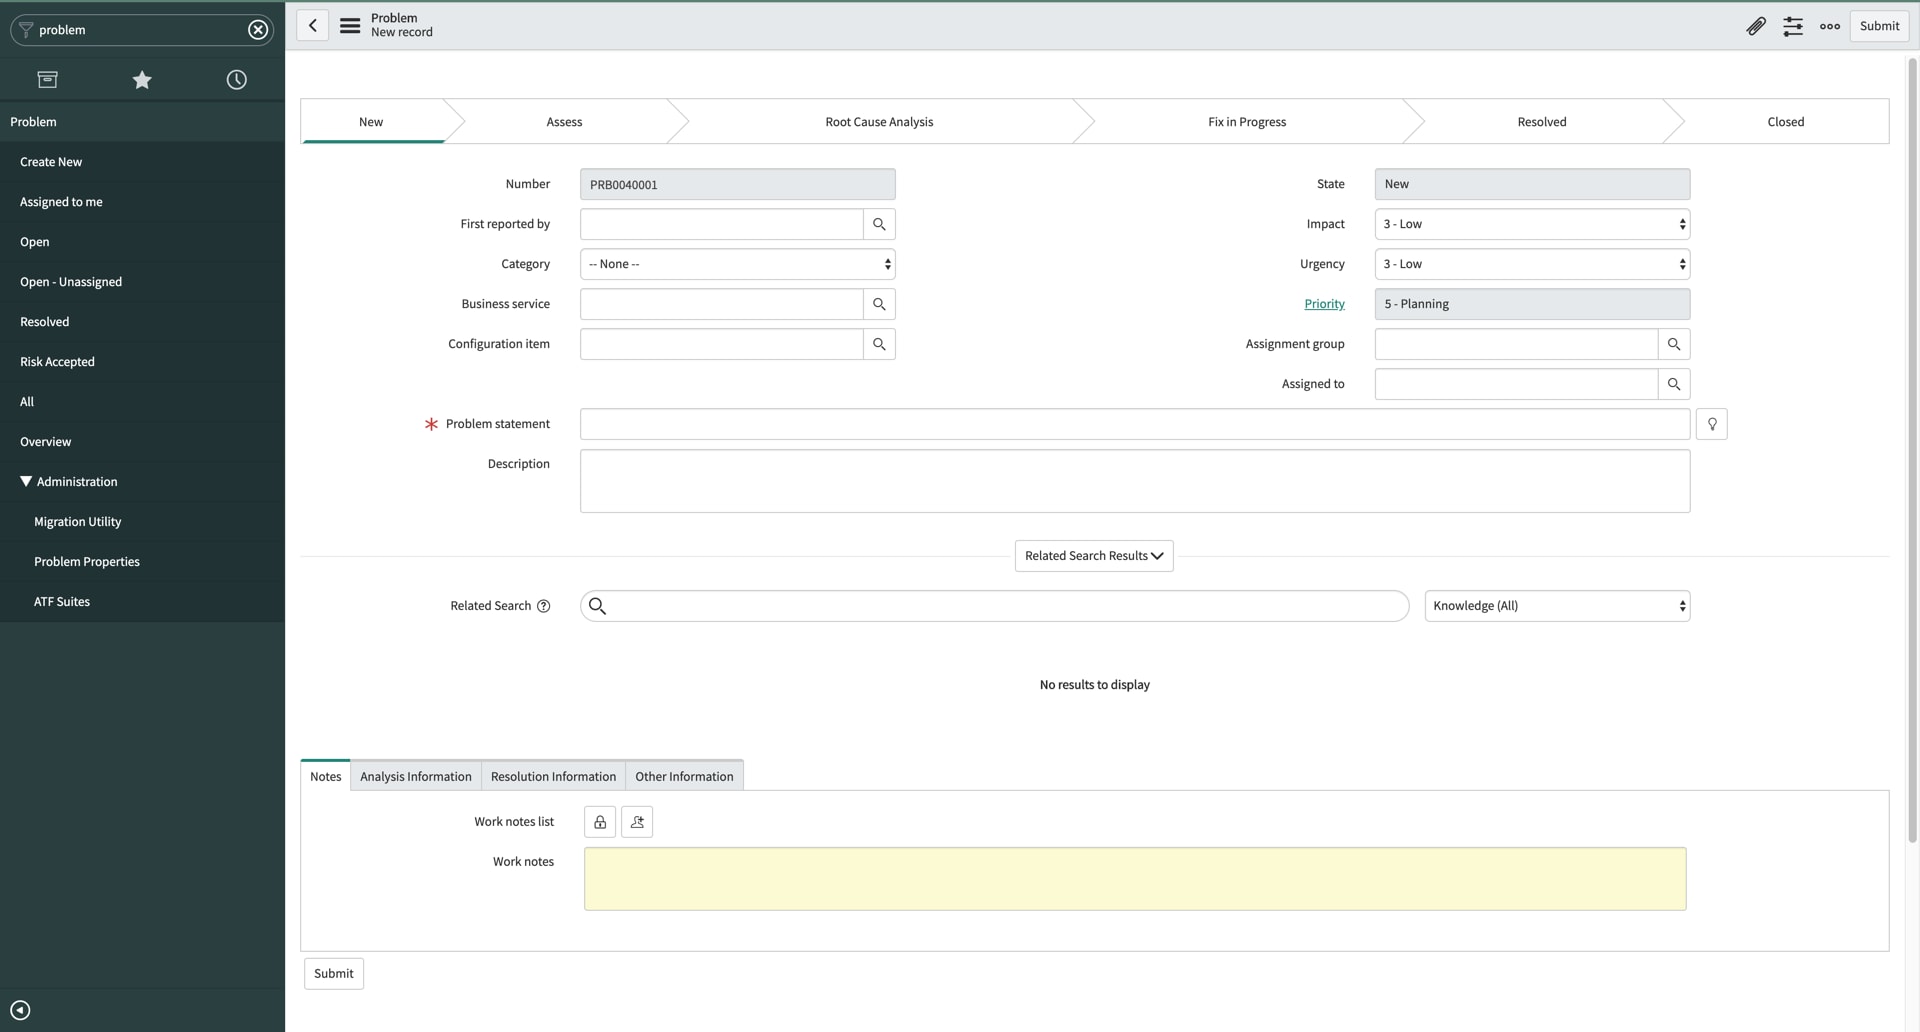Open the Knowledge (All) search source dropdown
Screen dimensions: 1920x1032
1557,606
